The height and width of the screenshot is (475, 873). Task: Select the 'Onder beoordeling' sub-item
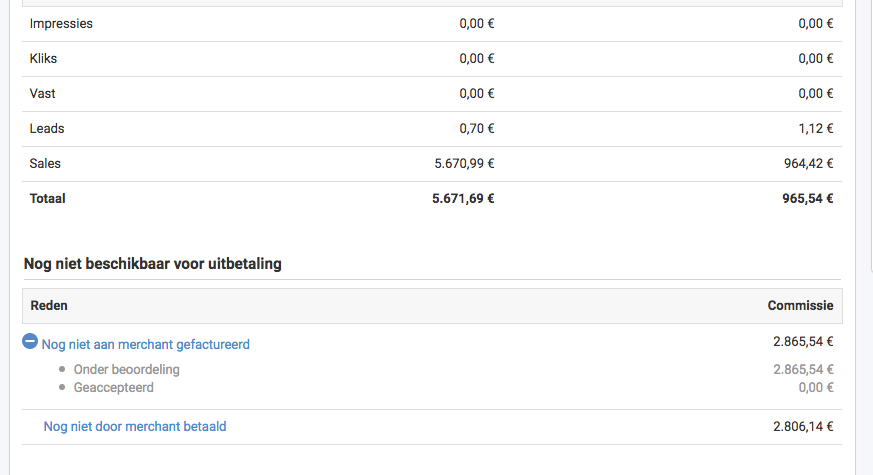coord(126,370)
